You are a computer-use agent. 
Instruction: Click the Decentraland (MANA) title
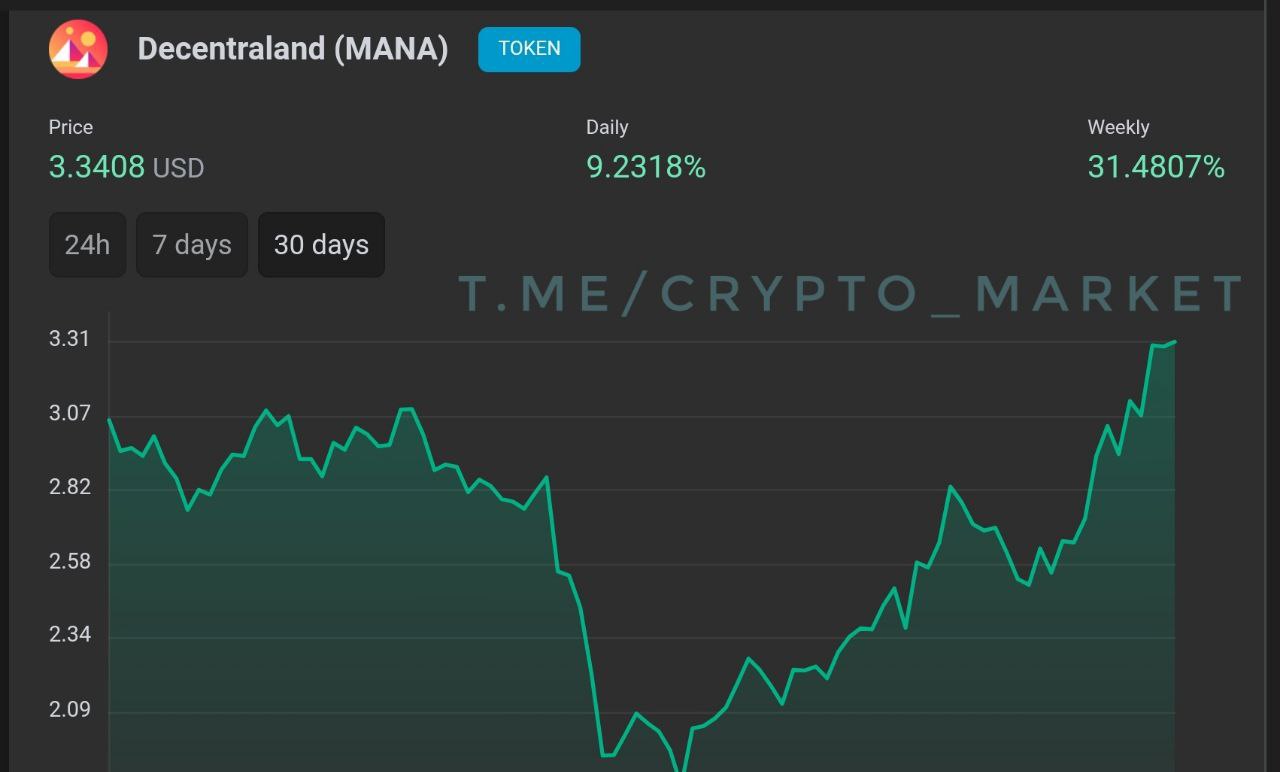(x=292, y=49)
